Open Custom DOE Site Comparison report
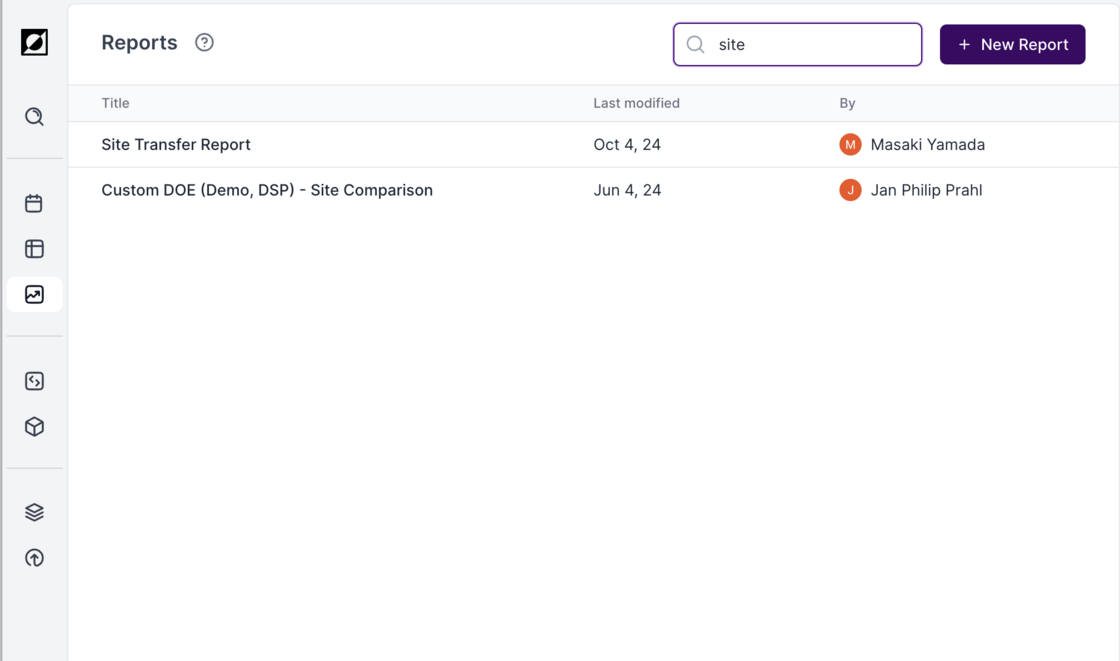The image size is (1120, 661). coord(267,190)
